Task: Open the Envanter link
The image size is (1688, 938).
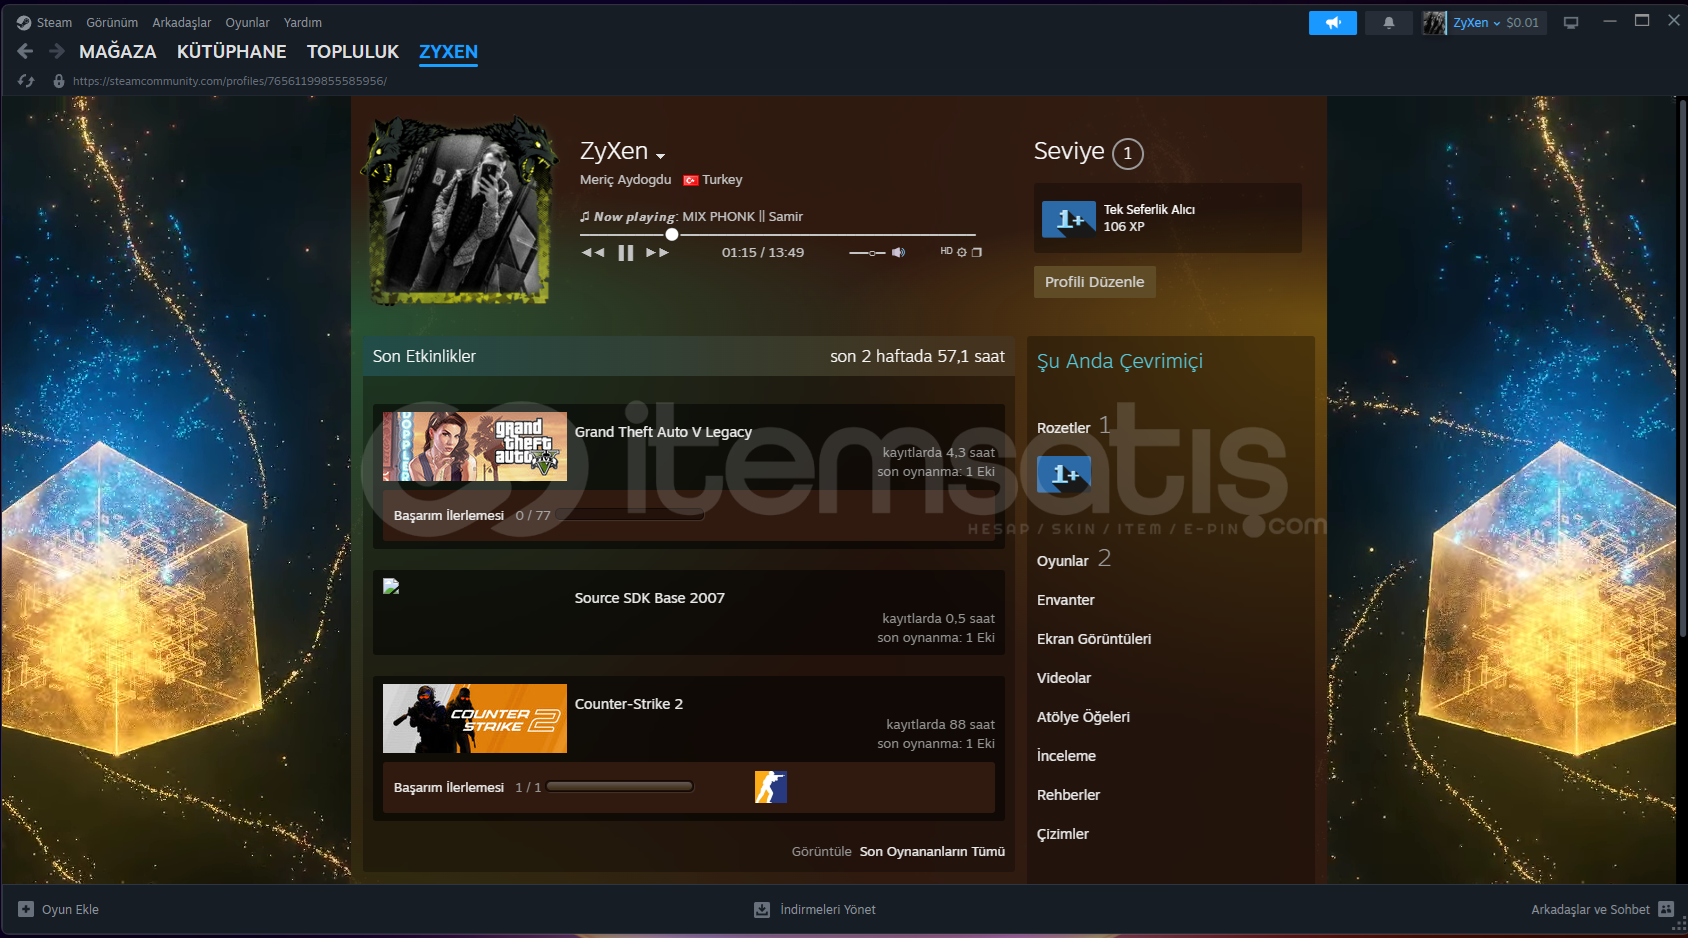Action: 1066,600
